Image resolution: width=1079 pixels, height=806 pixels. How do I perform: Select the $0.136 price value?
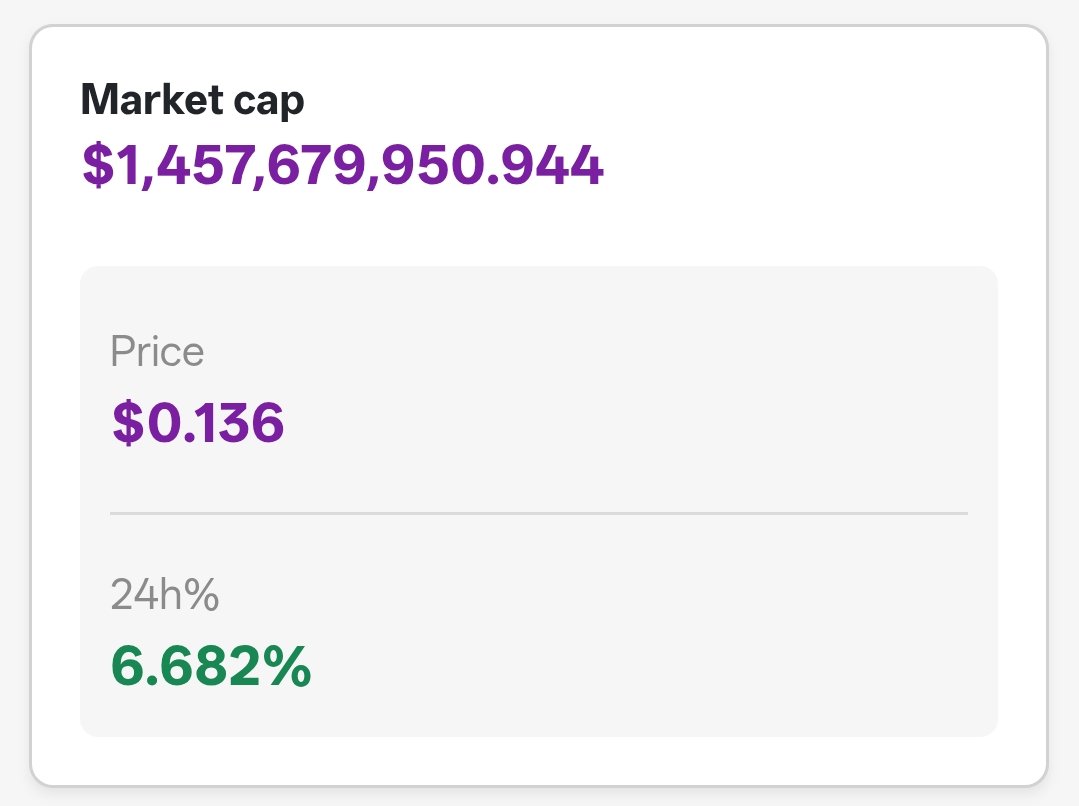pos(197,421)
